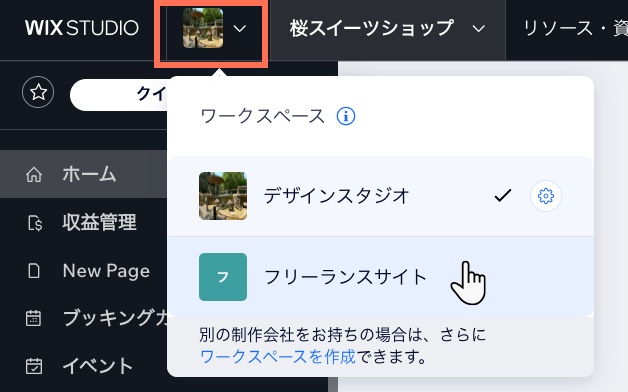This screenshot has width=628, height=392.
Task: Click the ブッキング calendar icon
Action: pos(33,318)
